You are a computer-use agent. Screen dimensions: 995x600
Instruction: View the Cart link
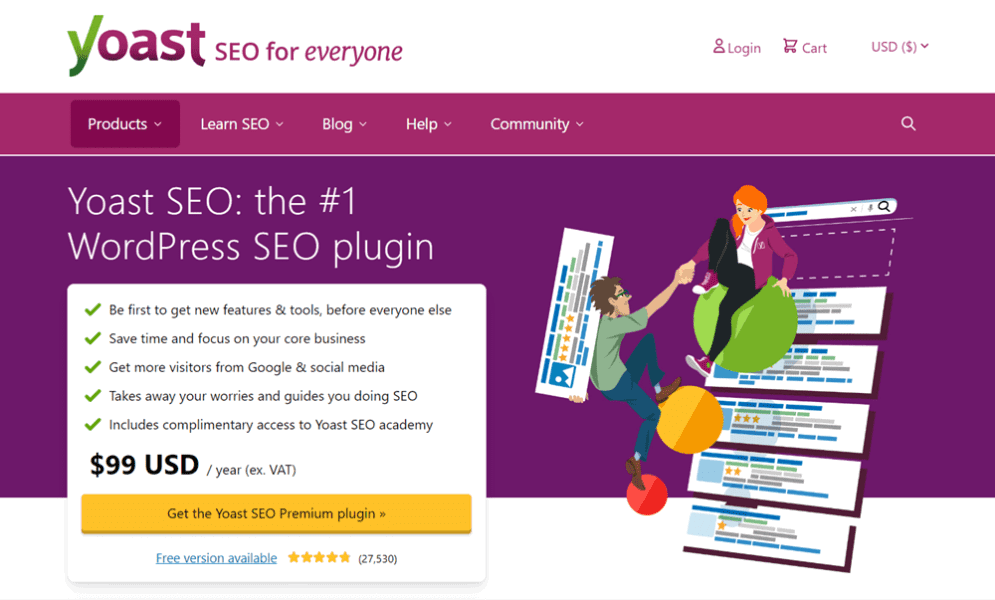pos(814,48)
